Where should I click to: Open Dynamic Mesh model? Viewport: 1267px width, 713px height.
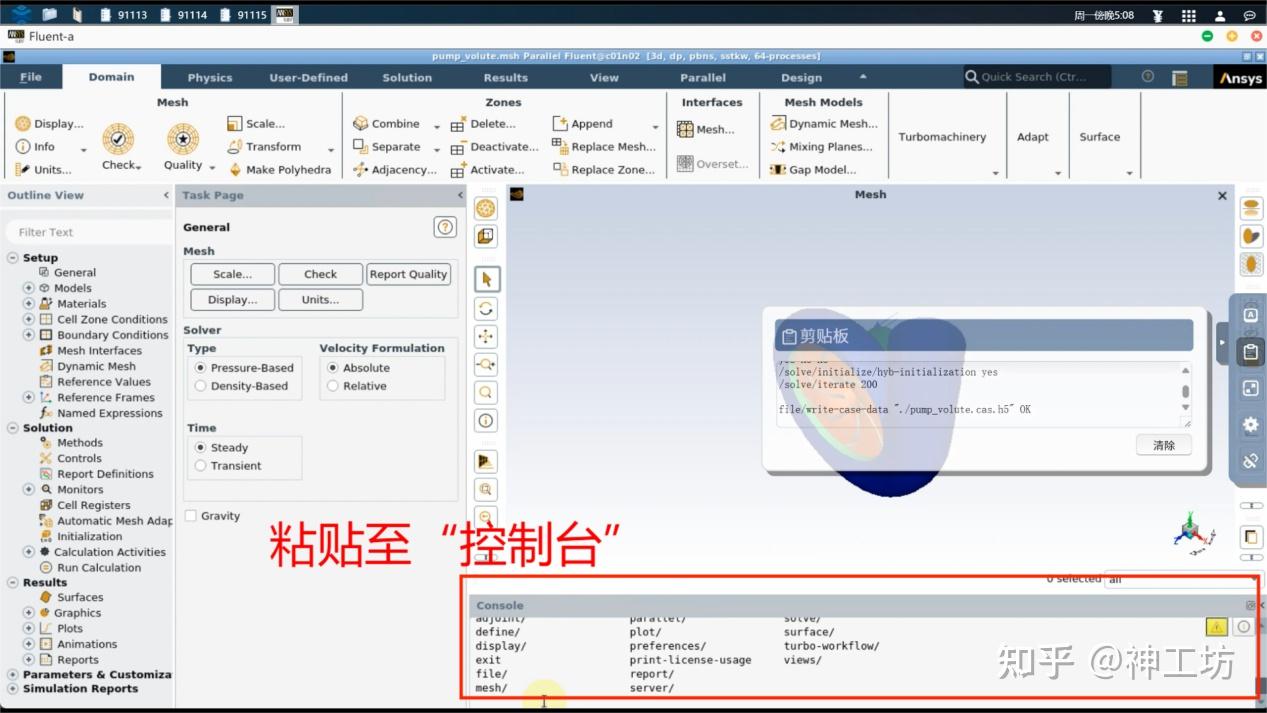[x=824, y=124]
